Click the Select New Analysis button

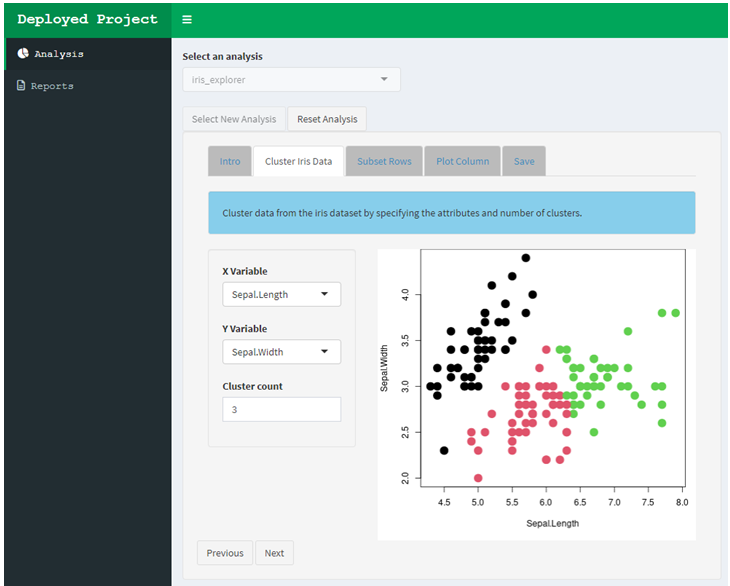[234, 119]
